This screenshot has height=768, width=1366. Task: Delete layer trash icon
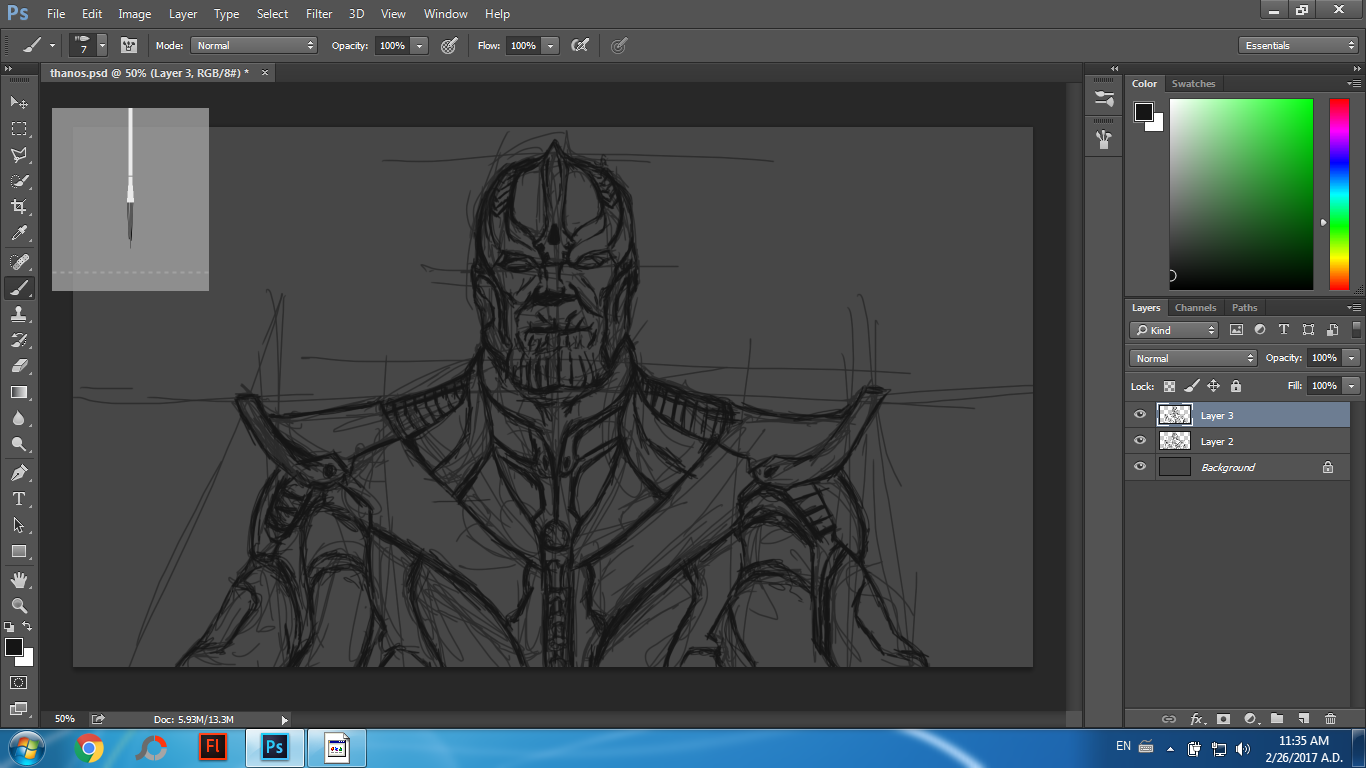pyautogui.click(x=1330, y=718)
